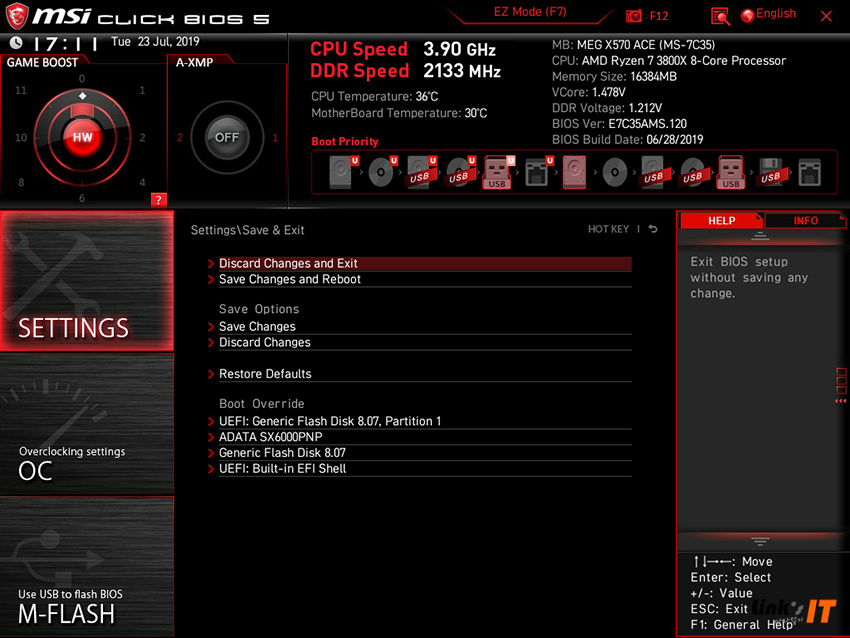This screenshot has width=850, height=638.
Task: Take a screenshot with the F12 camera icon
Action: click(633, 16)
